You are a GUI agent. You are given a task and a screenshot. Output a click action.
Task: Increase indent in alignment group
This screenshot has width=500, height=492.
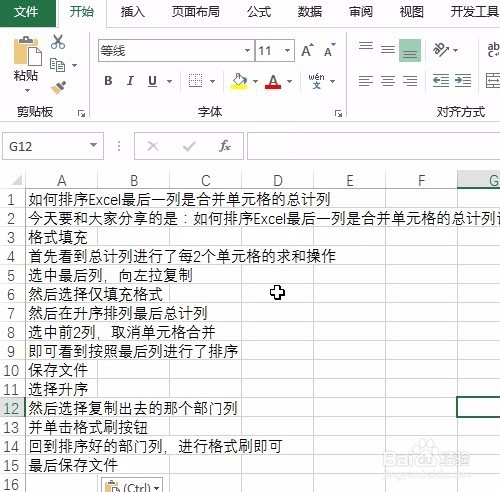pyautogui.click(x=463, y=81)
